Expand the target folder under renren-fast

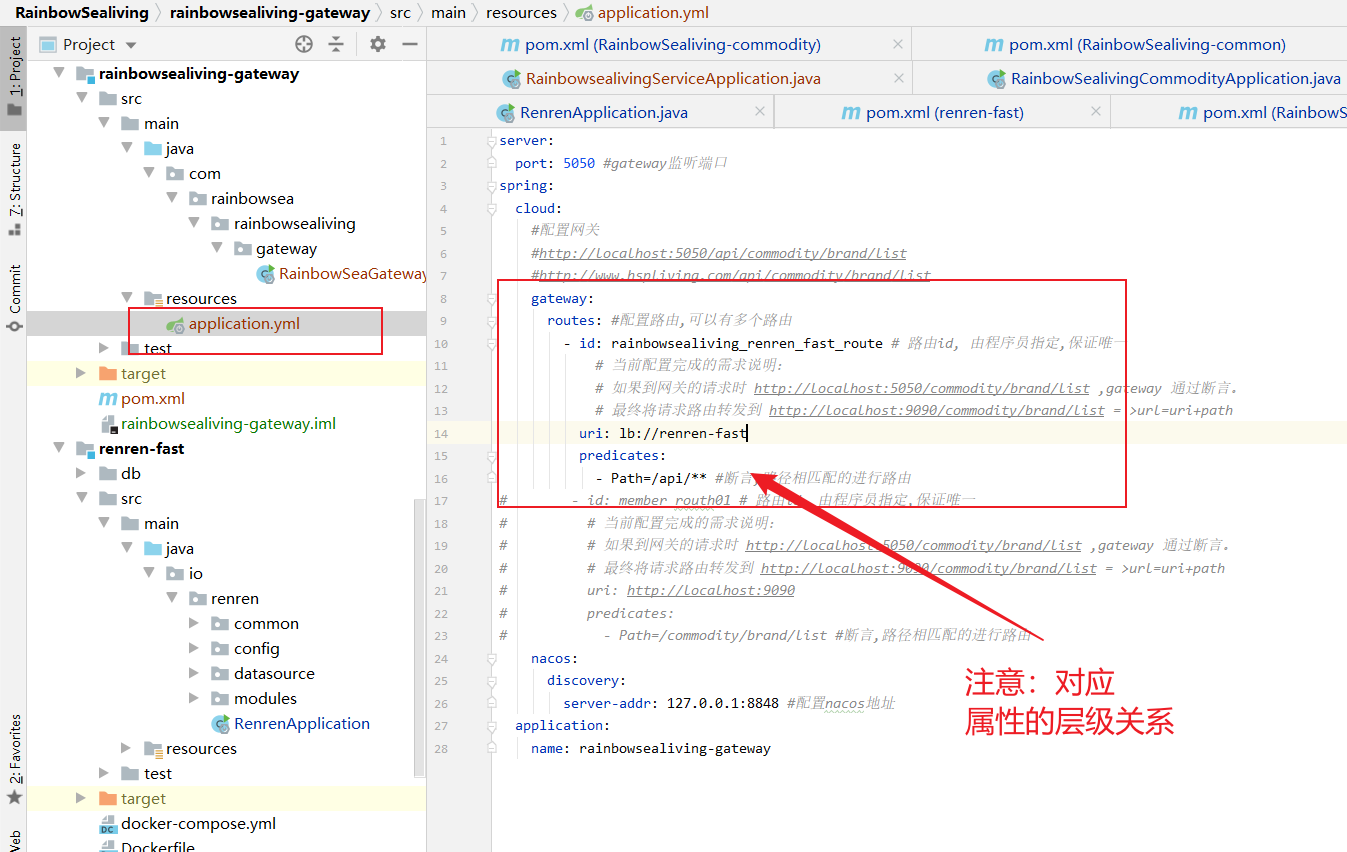click(x=83, y=798)
